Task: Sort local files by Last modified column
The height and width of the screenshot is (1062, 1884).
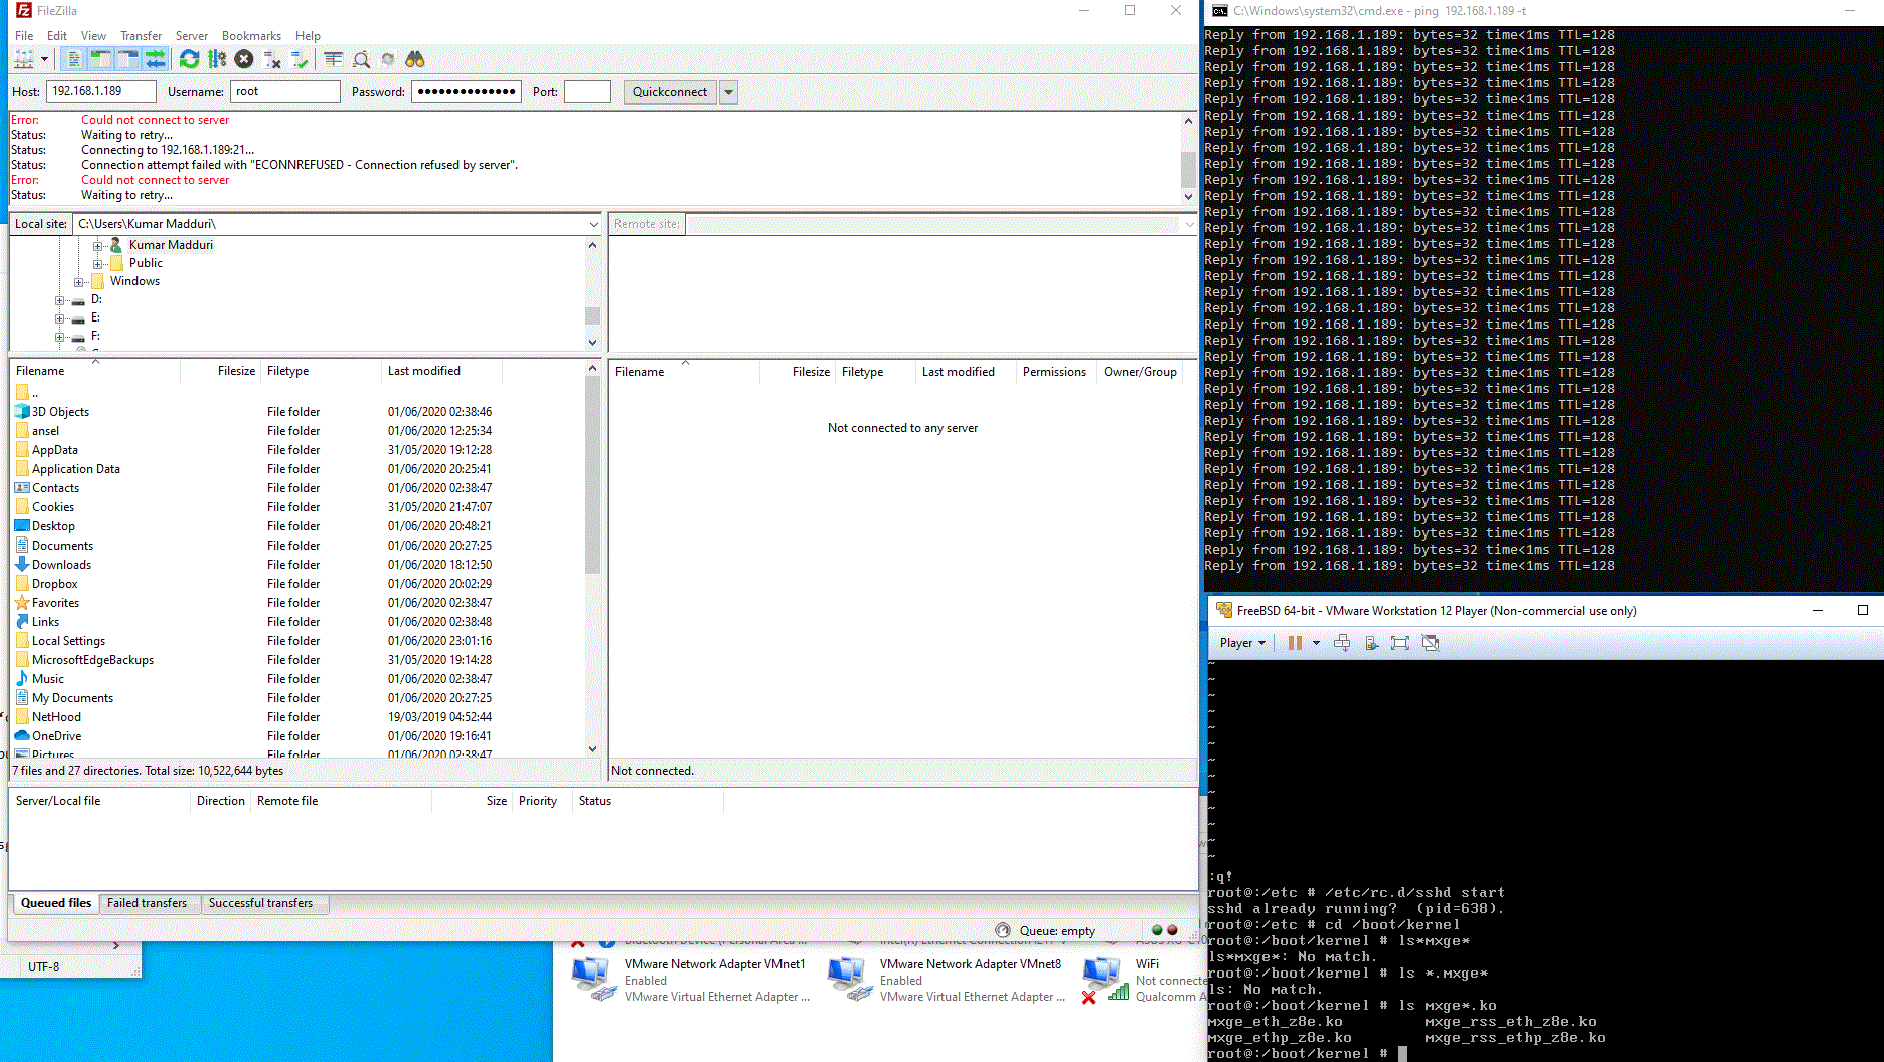Action: (424, 371)
